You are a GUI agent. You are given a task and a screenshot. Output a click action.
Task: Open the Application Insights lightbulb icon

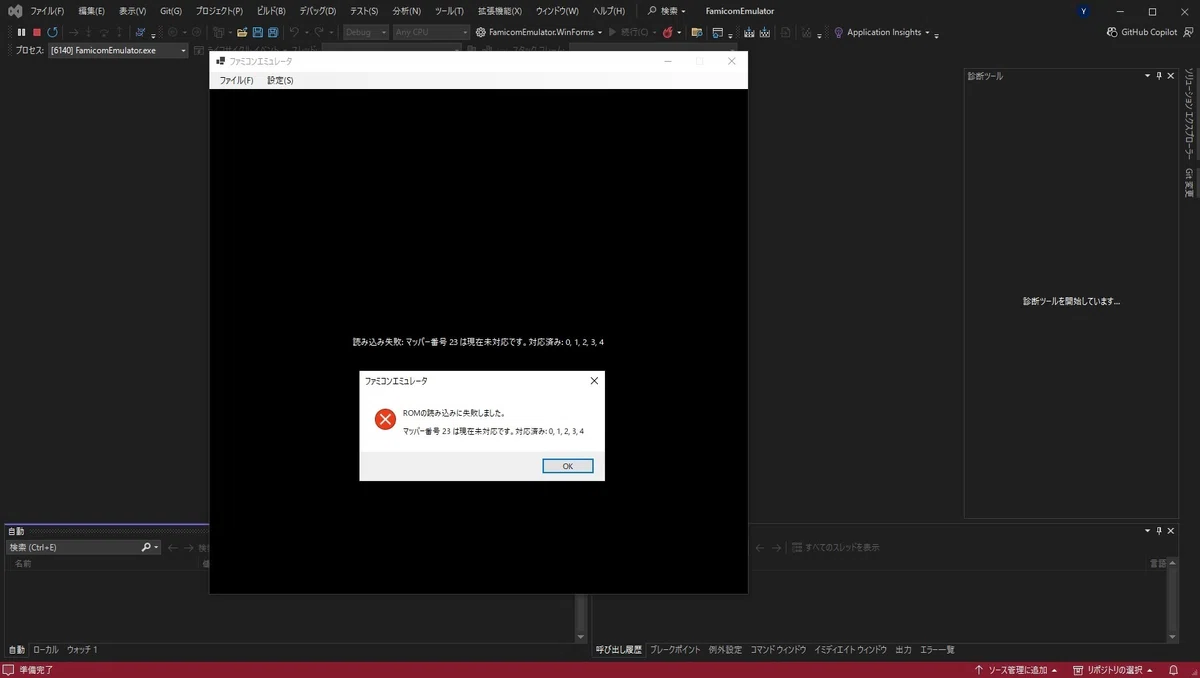click(838, 32)
